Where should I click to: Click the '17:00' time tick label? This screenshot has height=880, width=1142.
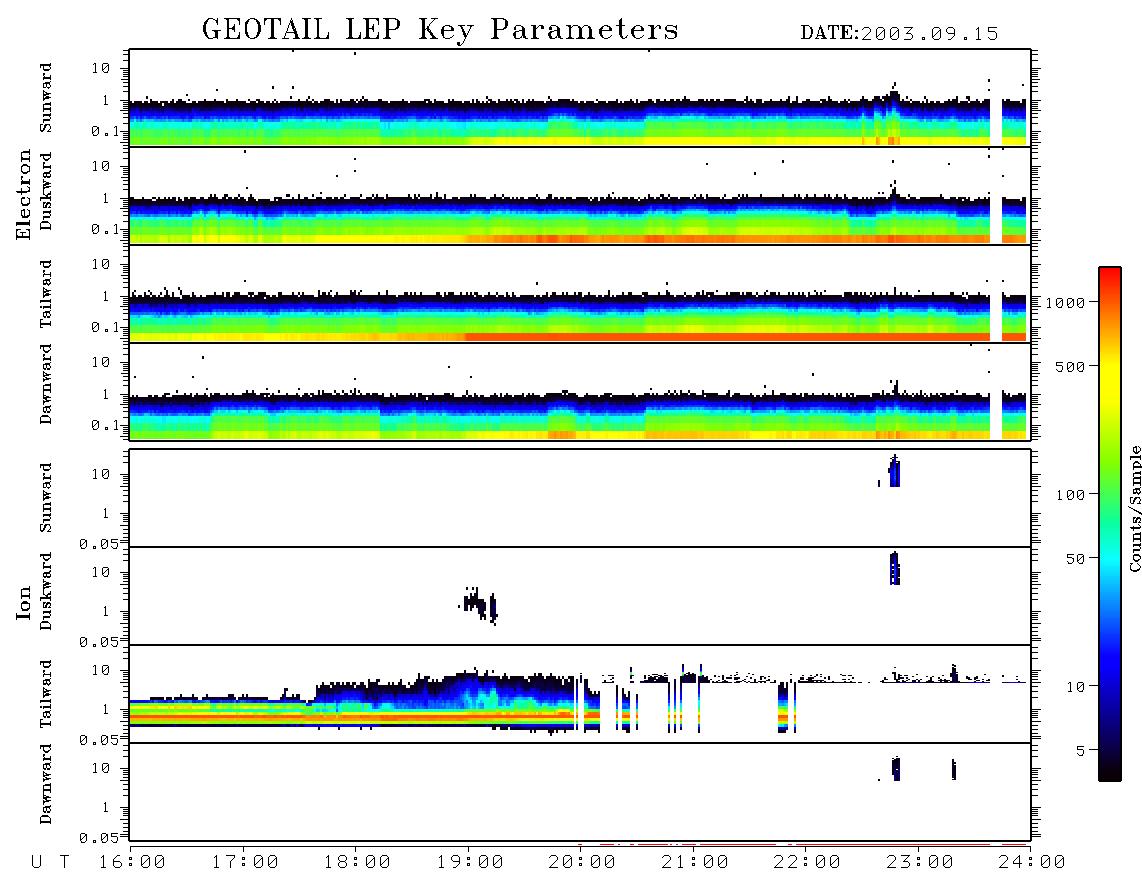pyautogui.click(x=245, y=863)
